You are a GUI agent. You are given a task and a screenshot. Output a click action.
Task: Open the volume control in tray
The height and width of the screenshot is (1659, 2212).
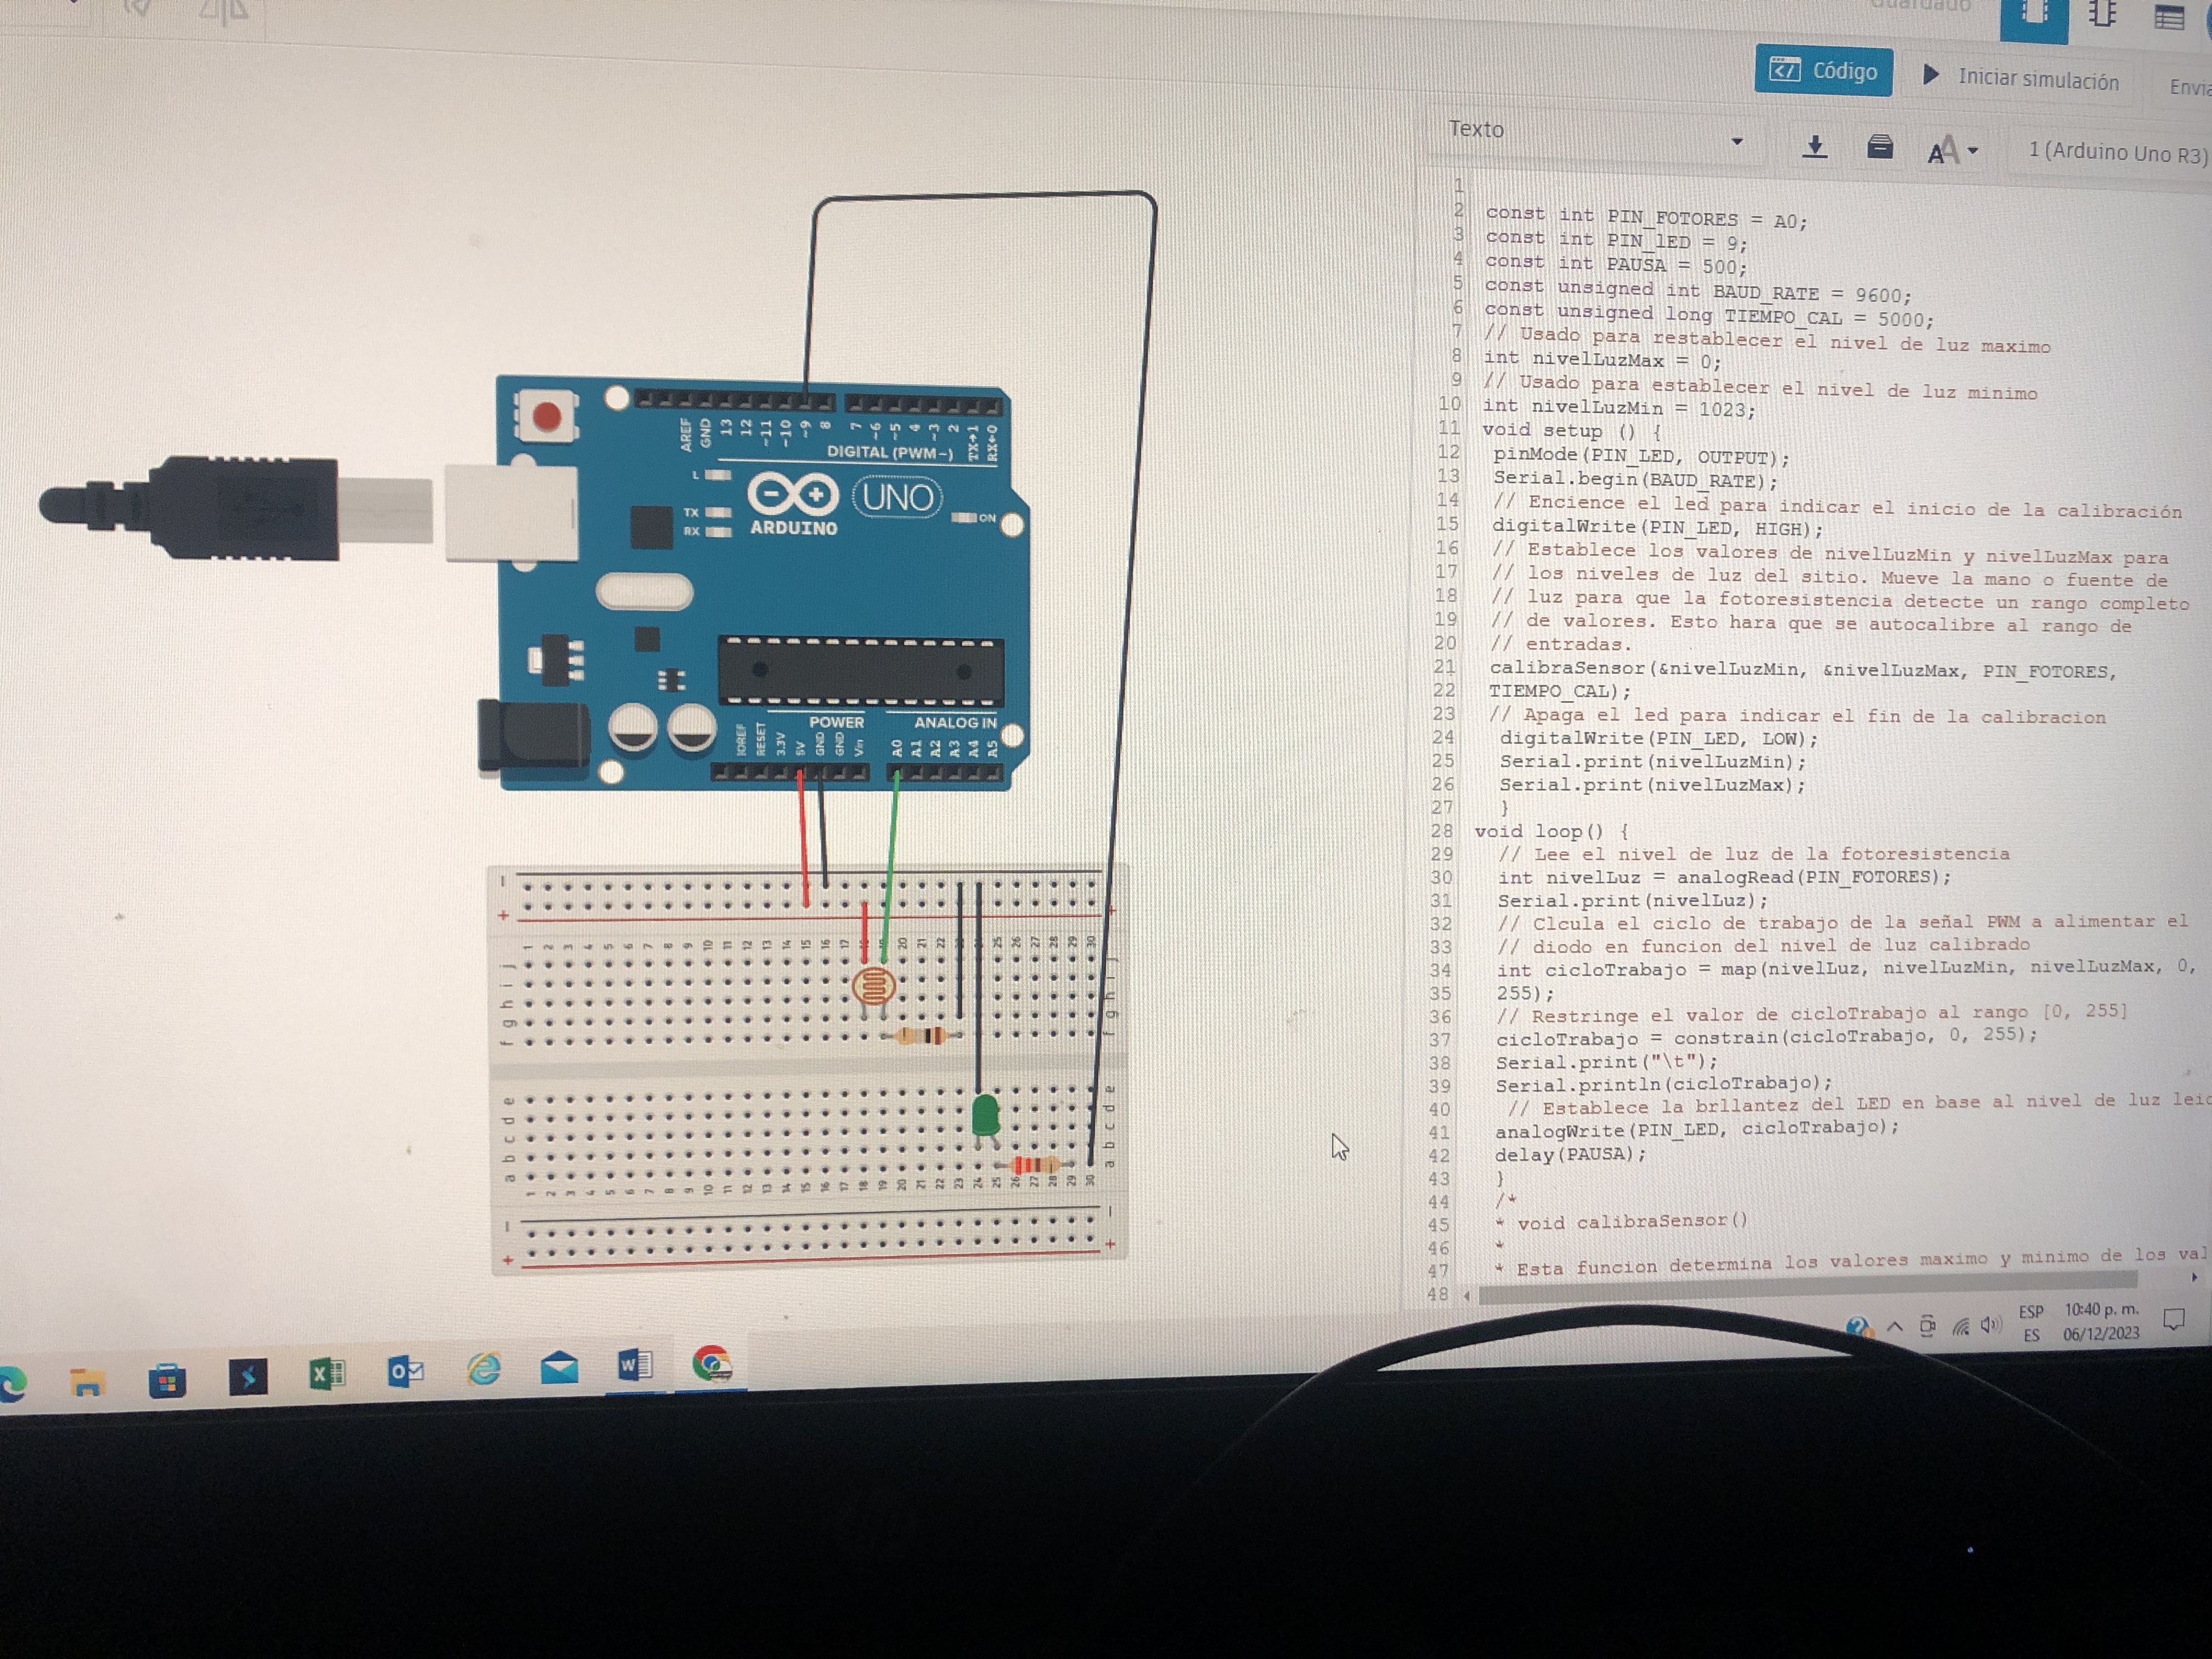tap(1991, 1325)
